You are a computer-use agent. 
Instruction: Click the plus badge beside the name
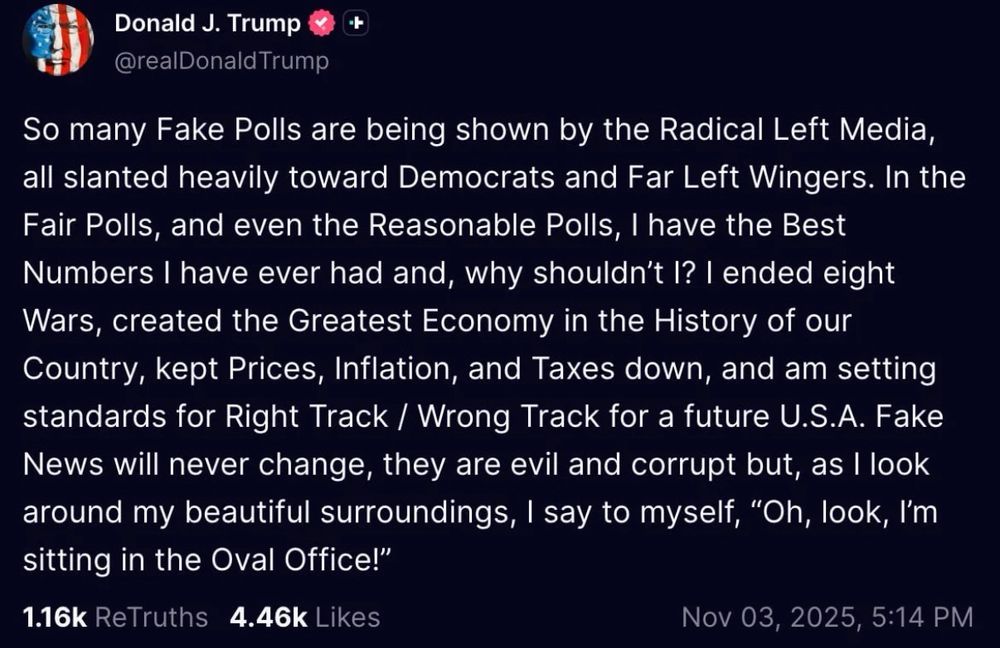point(355,24)
